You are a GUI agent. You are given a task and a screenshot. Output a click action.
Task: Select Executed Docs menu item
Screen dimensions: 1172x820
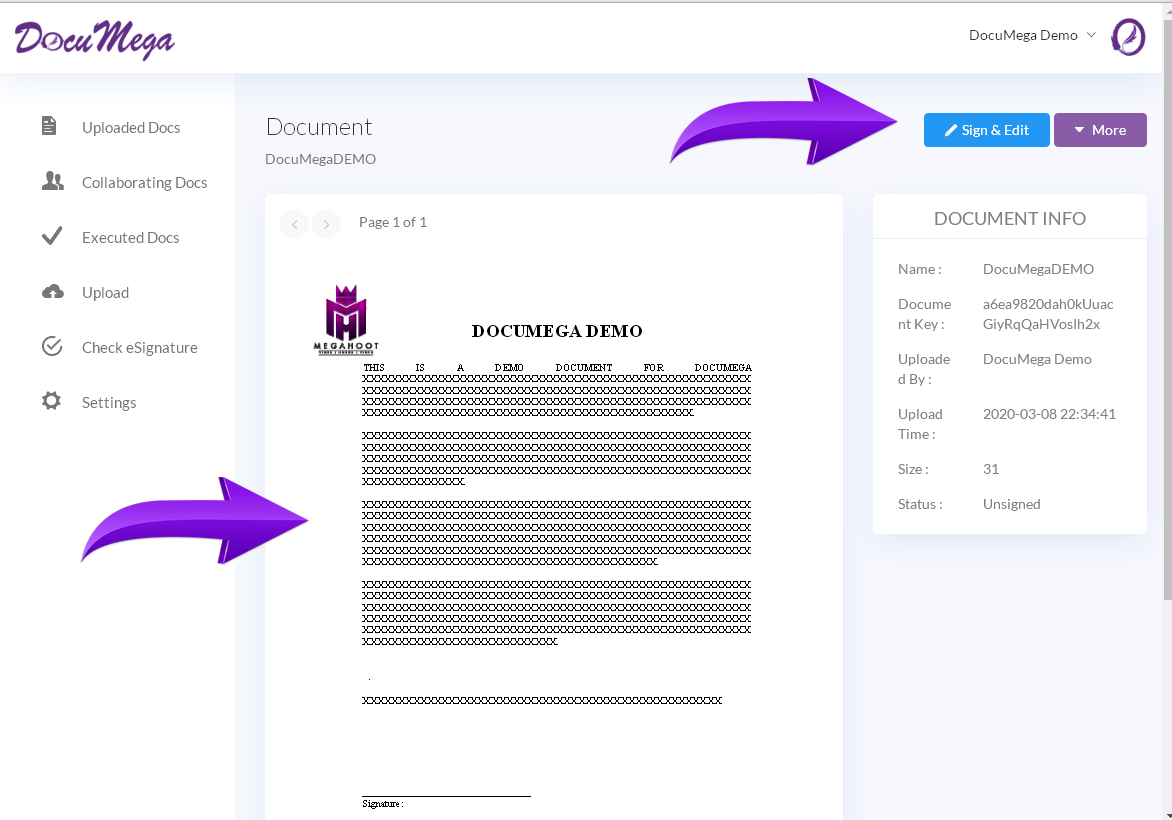click(131, 237)
